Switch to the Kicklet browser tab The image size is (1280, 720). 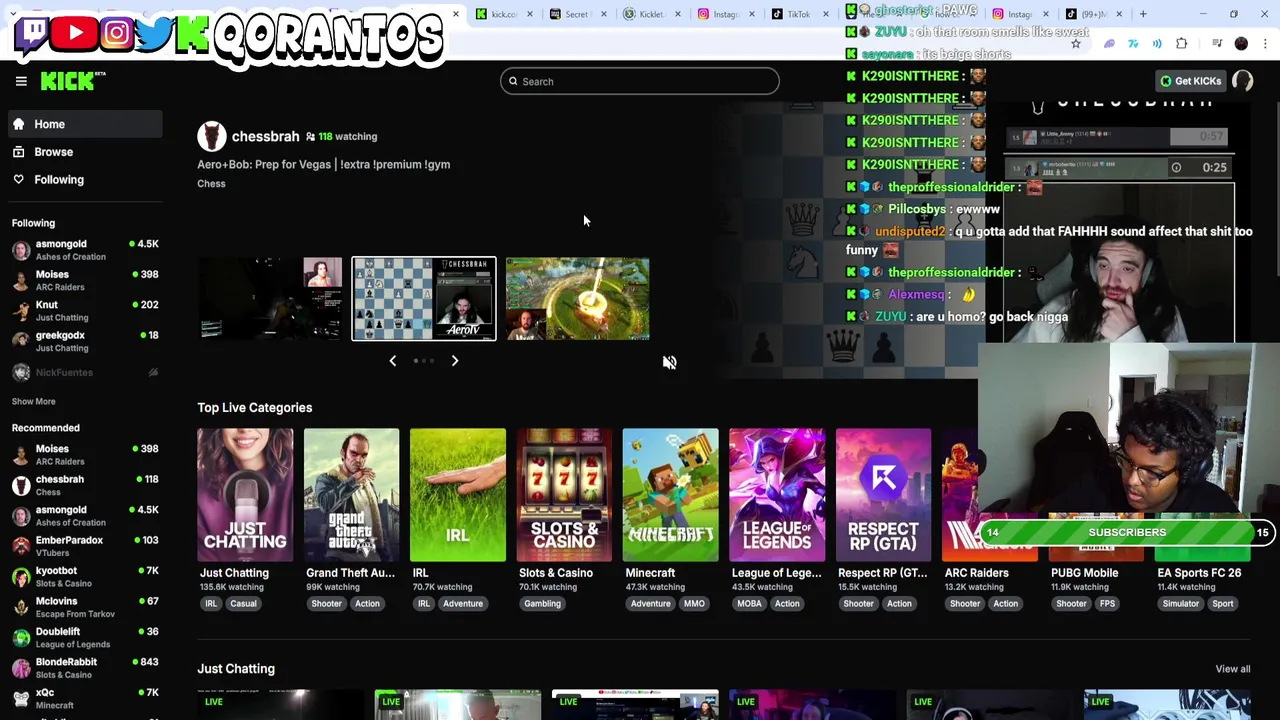[646, 14]
